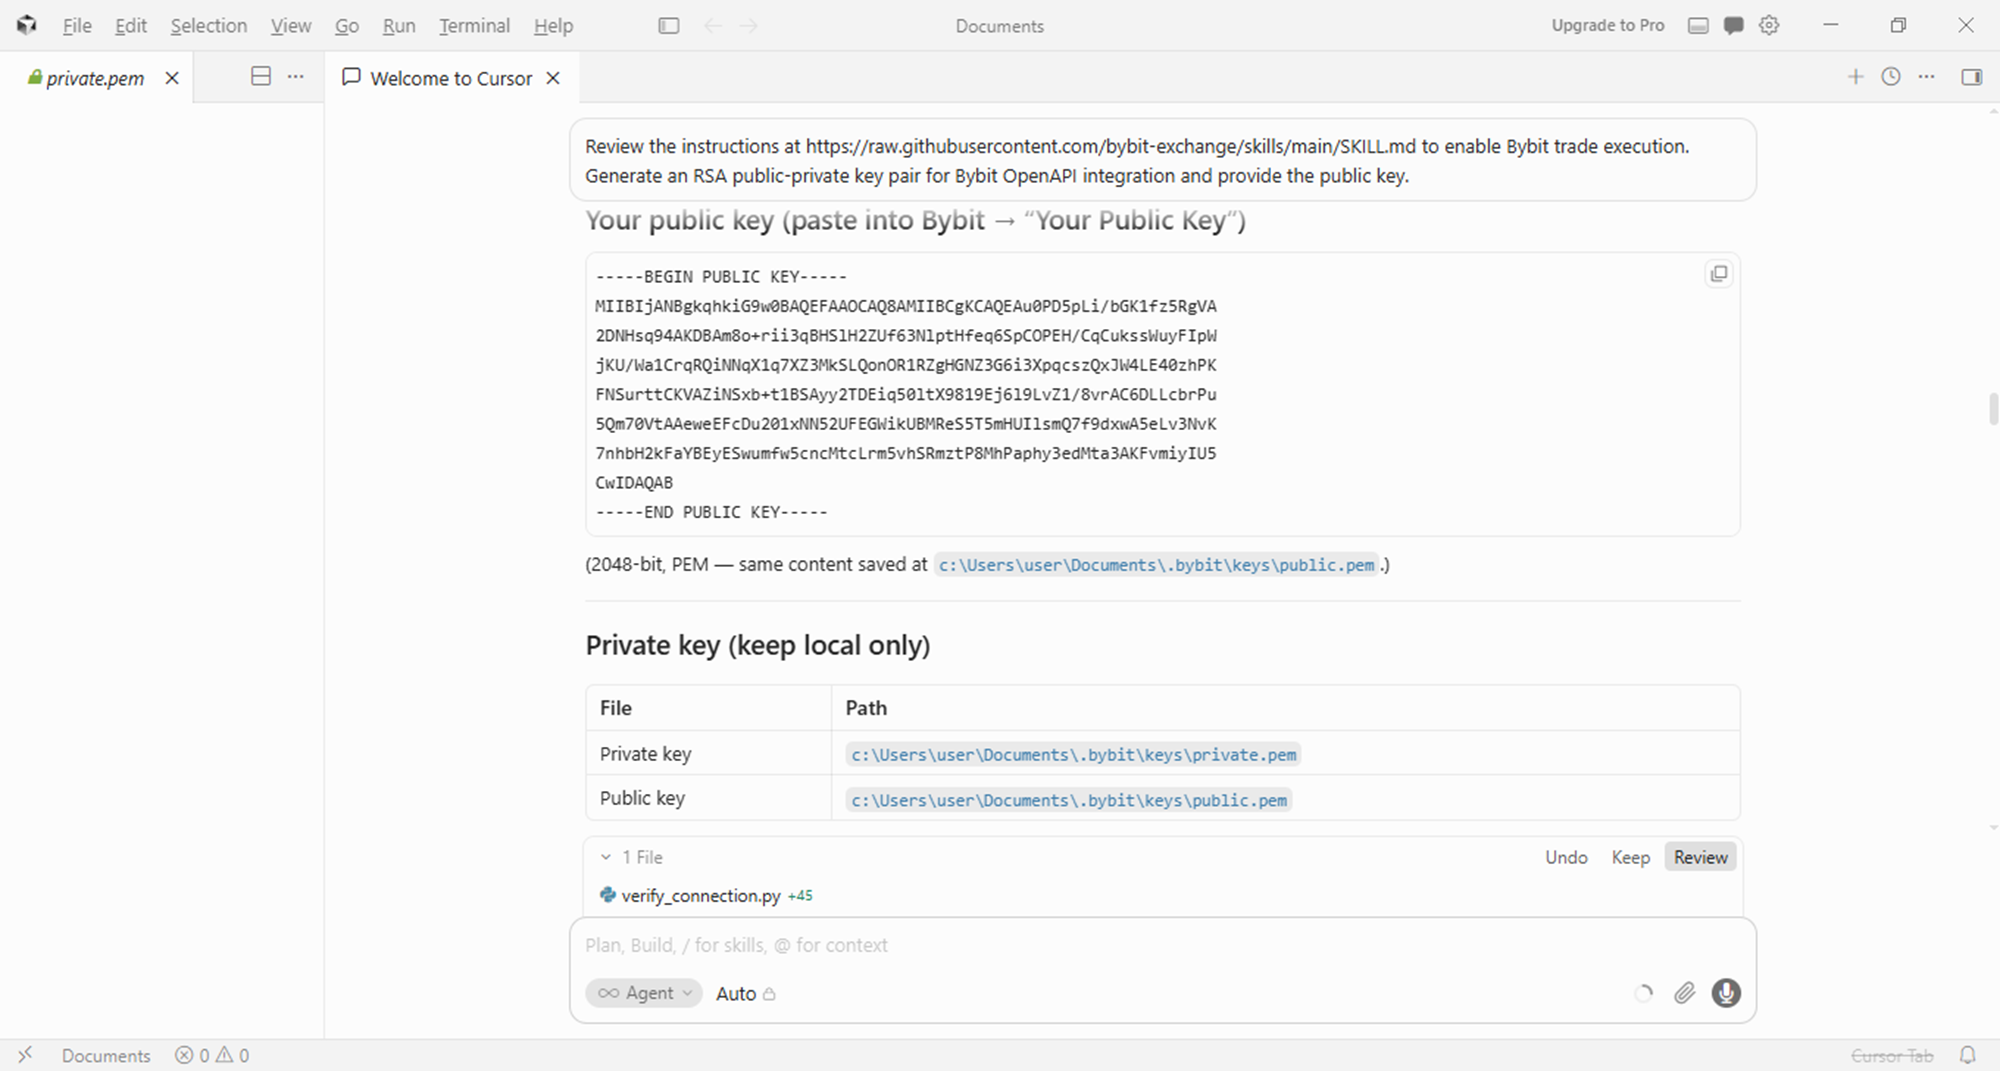
Task: Open the Run menu
Action: click(399, 26)
